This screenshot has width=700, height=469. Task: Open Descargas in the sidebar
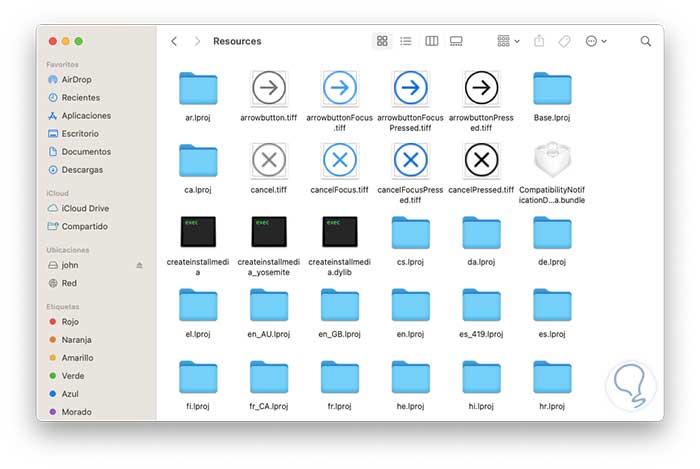click(82, 169)
